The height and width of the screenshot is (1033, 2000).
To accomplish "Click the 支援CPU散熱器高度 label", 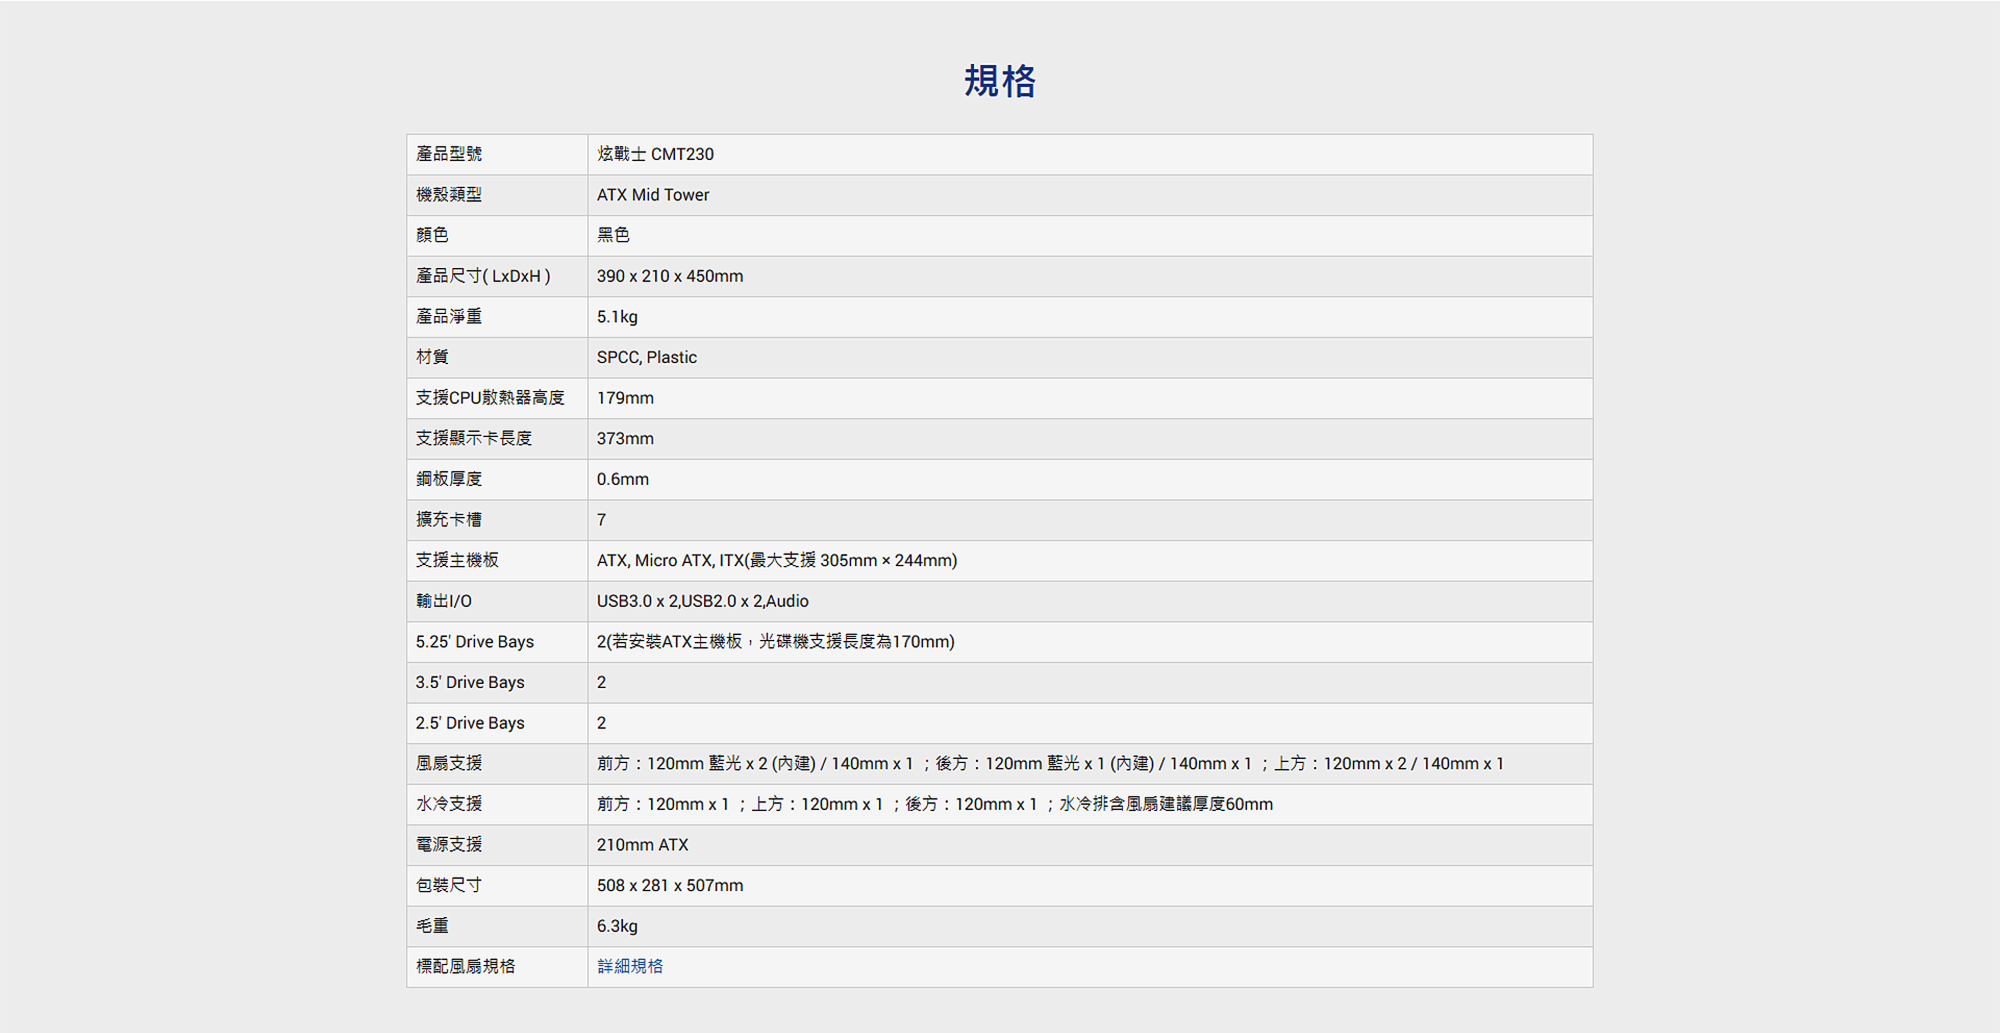I will coord(490,398).
